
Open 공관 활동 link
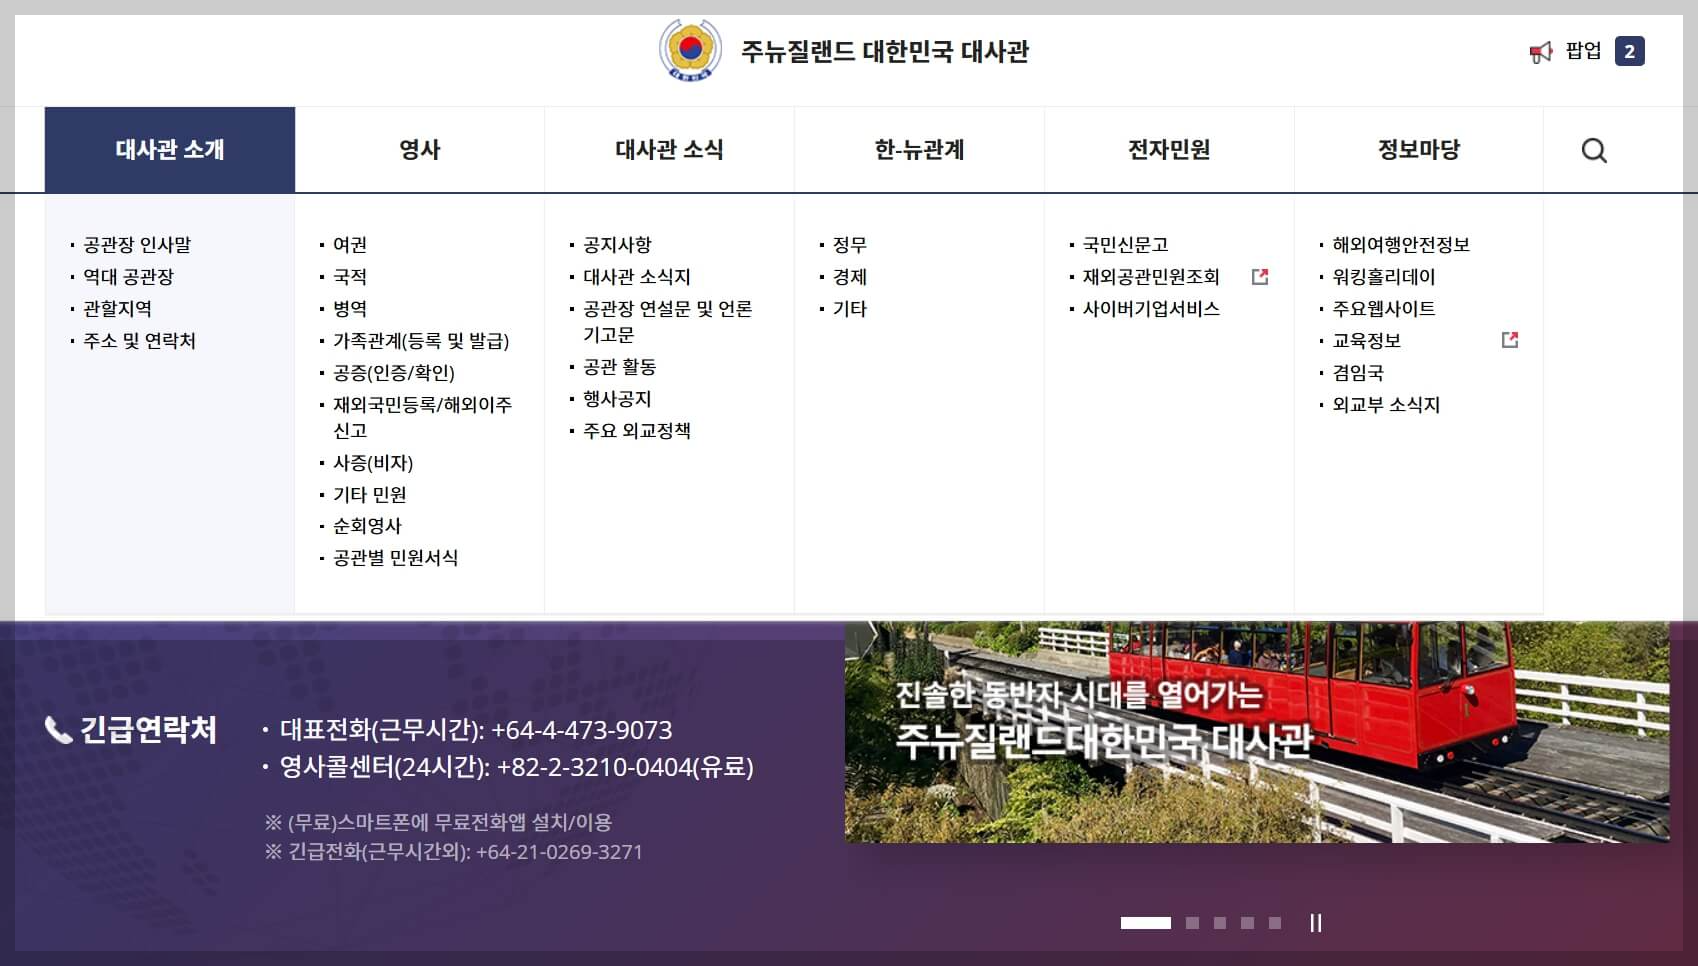pos(620,367)
